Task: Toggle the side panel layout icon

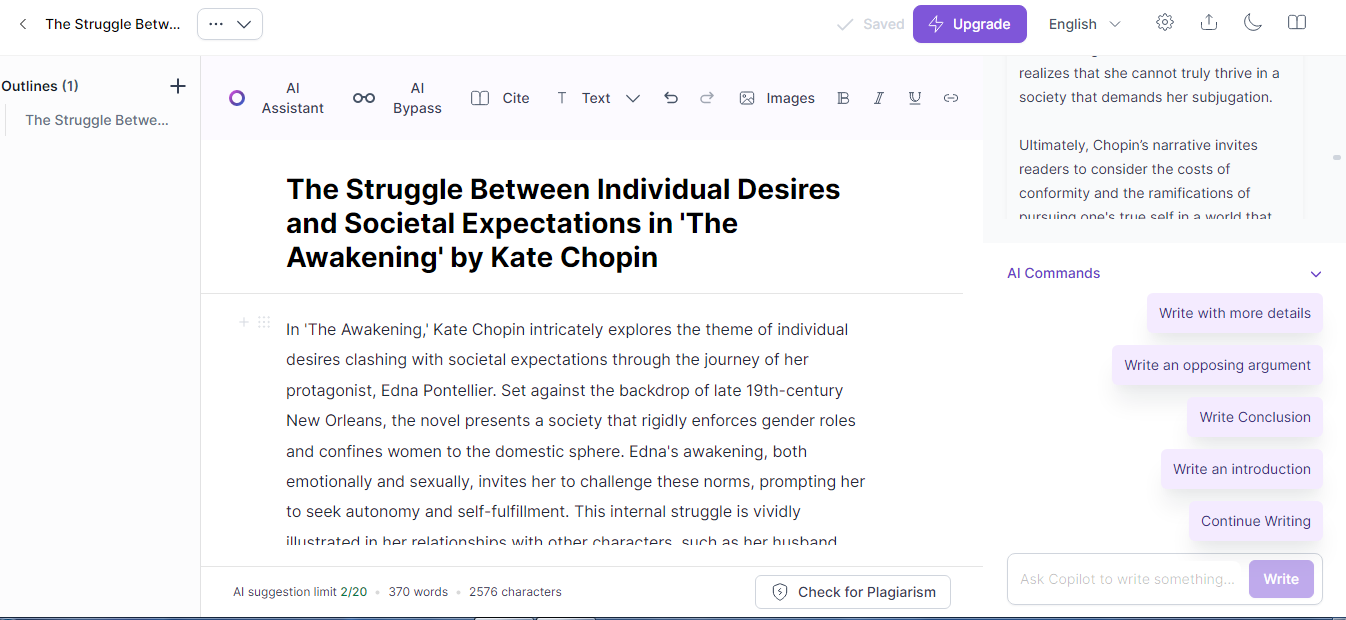Action: (x=1297, y=23)
